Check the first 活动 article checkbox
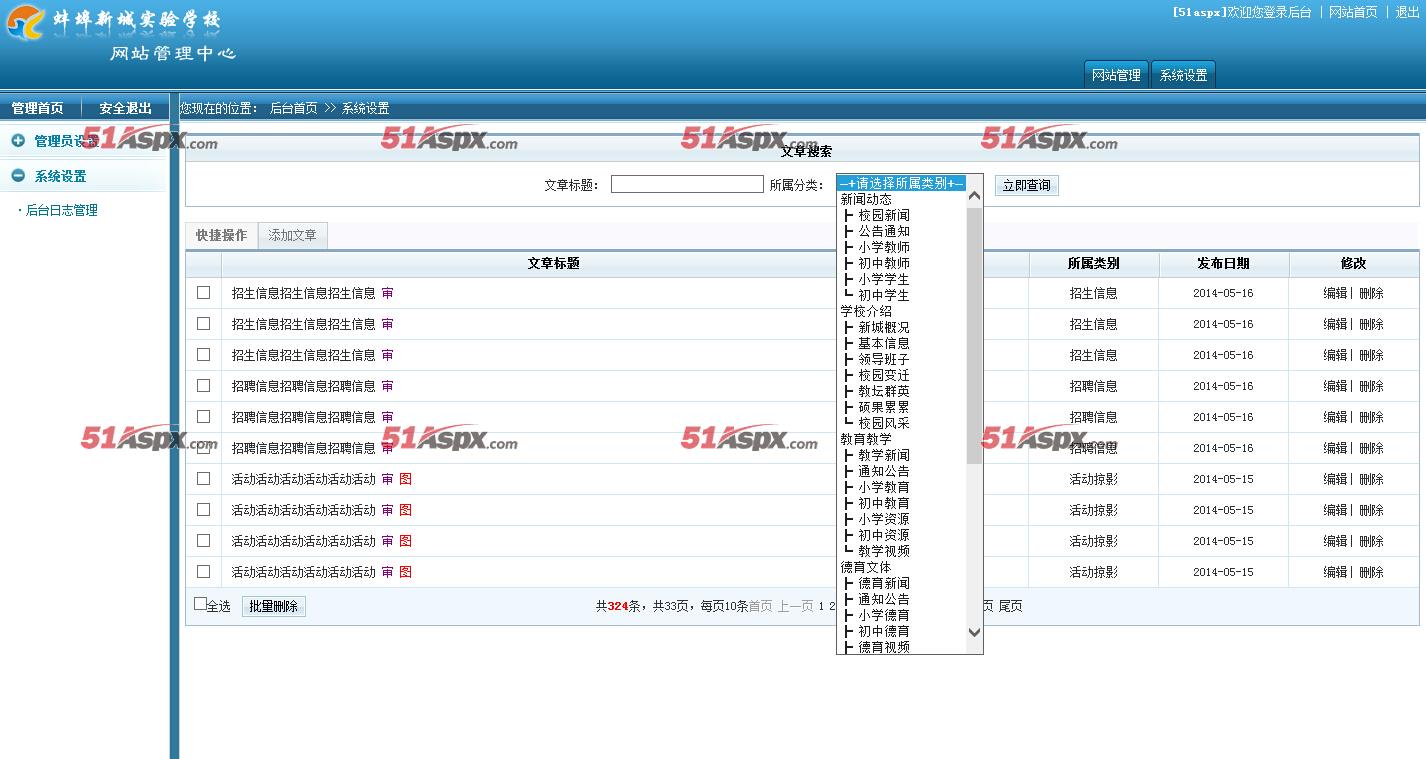The width and height of the screenshot is (1426, 759). (204, 478)
